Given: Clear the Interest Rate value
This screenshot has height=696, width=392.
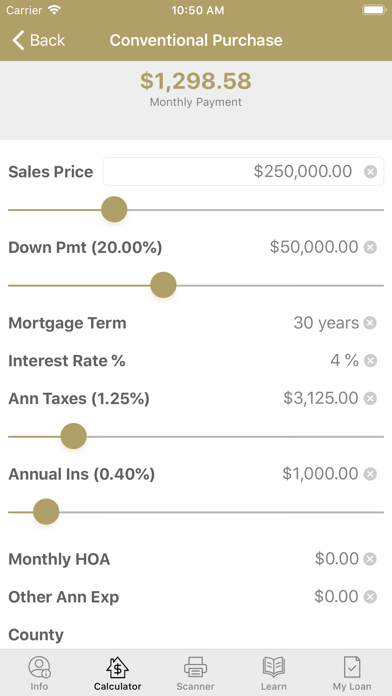Looking at the screenshot, I should coord(370,361).
